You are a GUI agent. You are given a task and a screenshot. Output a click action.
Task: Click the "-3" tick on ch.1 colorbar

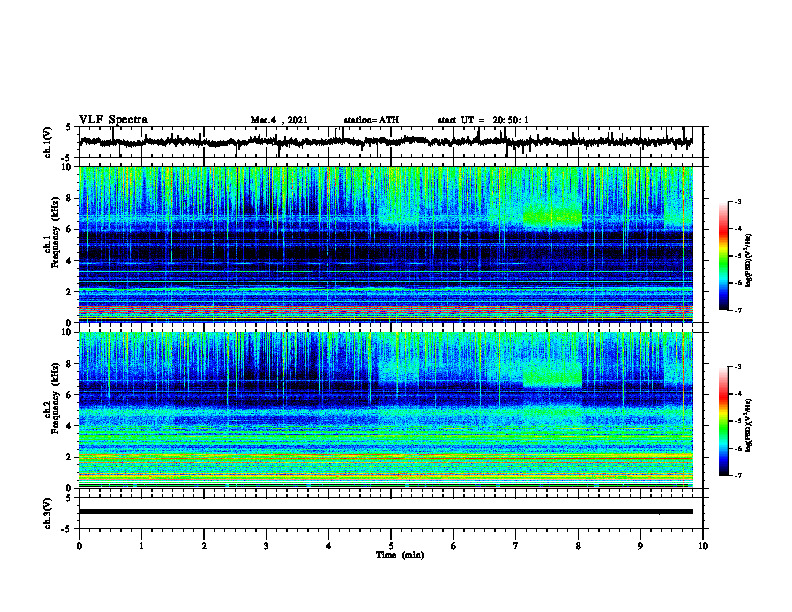click(737, 201)
